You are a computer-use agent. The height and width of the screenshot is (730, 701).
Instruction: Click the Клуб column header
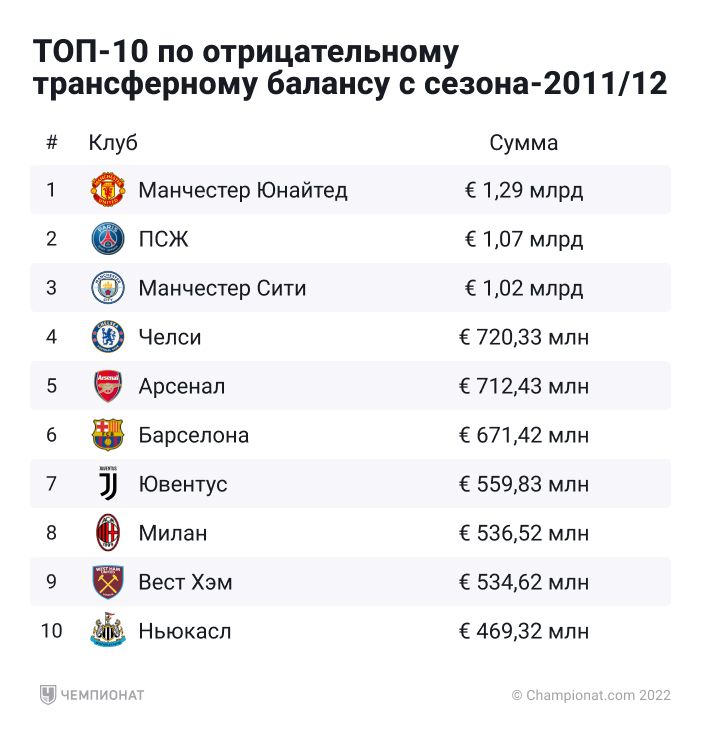(x=113, y=143)
